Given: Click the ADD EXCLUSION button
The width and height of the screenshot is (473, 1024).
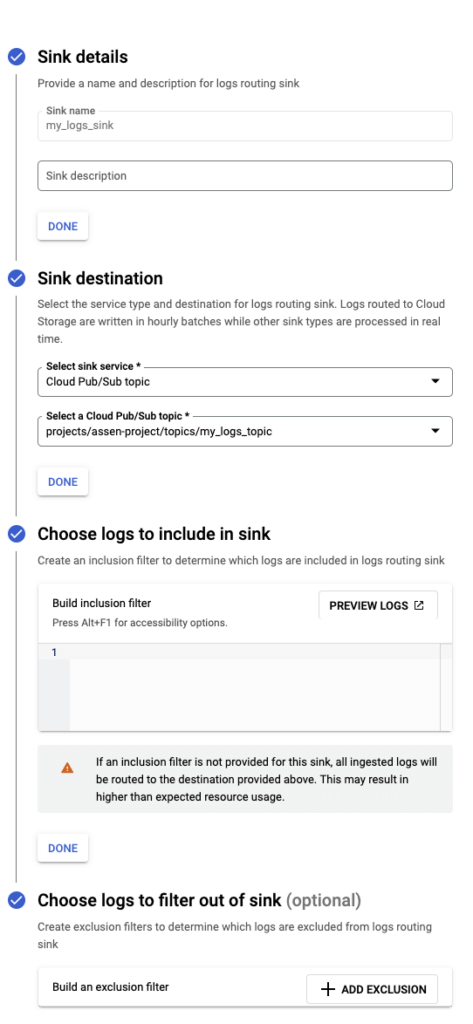Looking at the screenshot, I should point(372,989).
